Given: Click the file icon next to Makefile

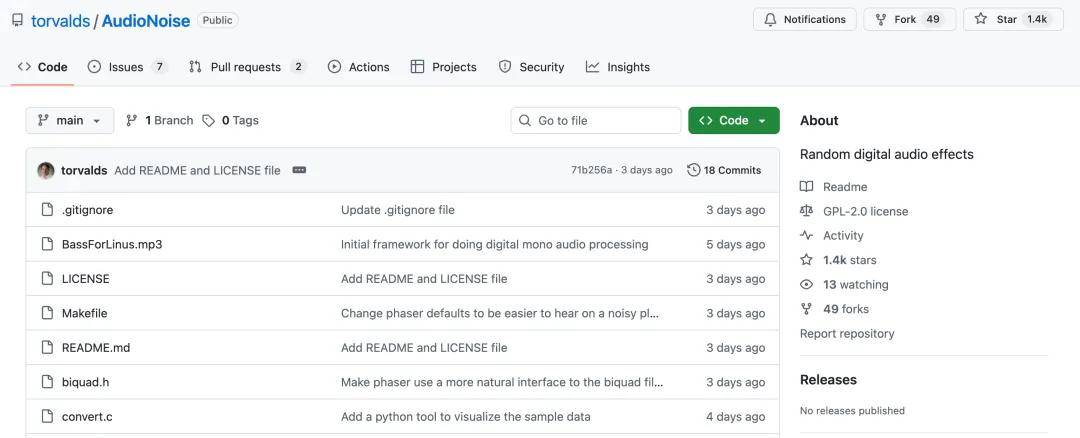Looking at the screenshot, I should pyautogui.click(x=47, y=313).
